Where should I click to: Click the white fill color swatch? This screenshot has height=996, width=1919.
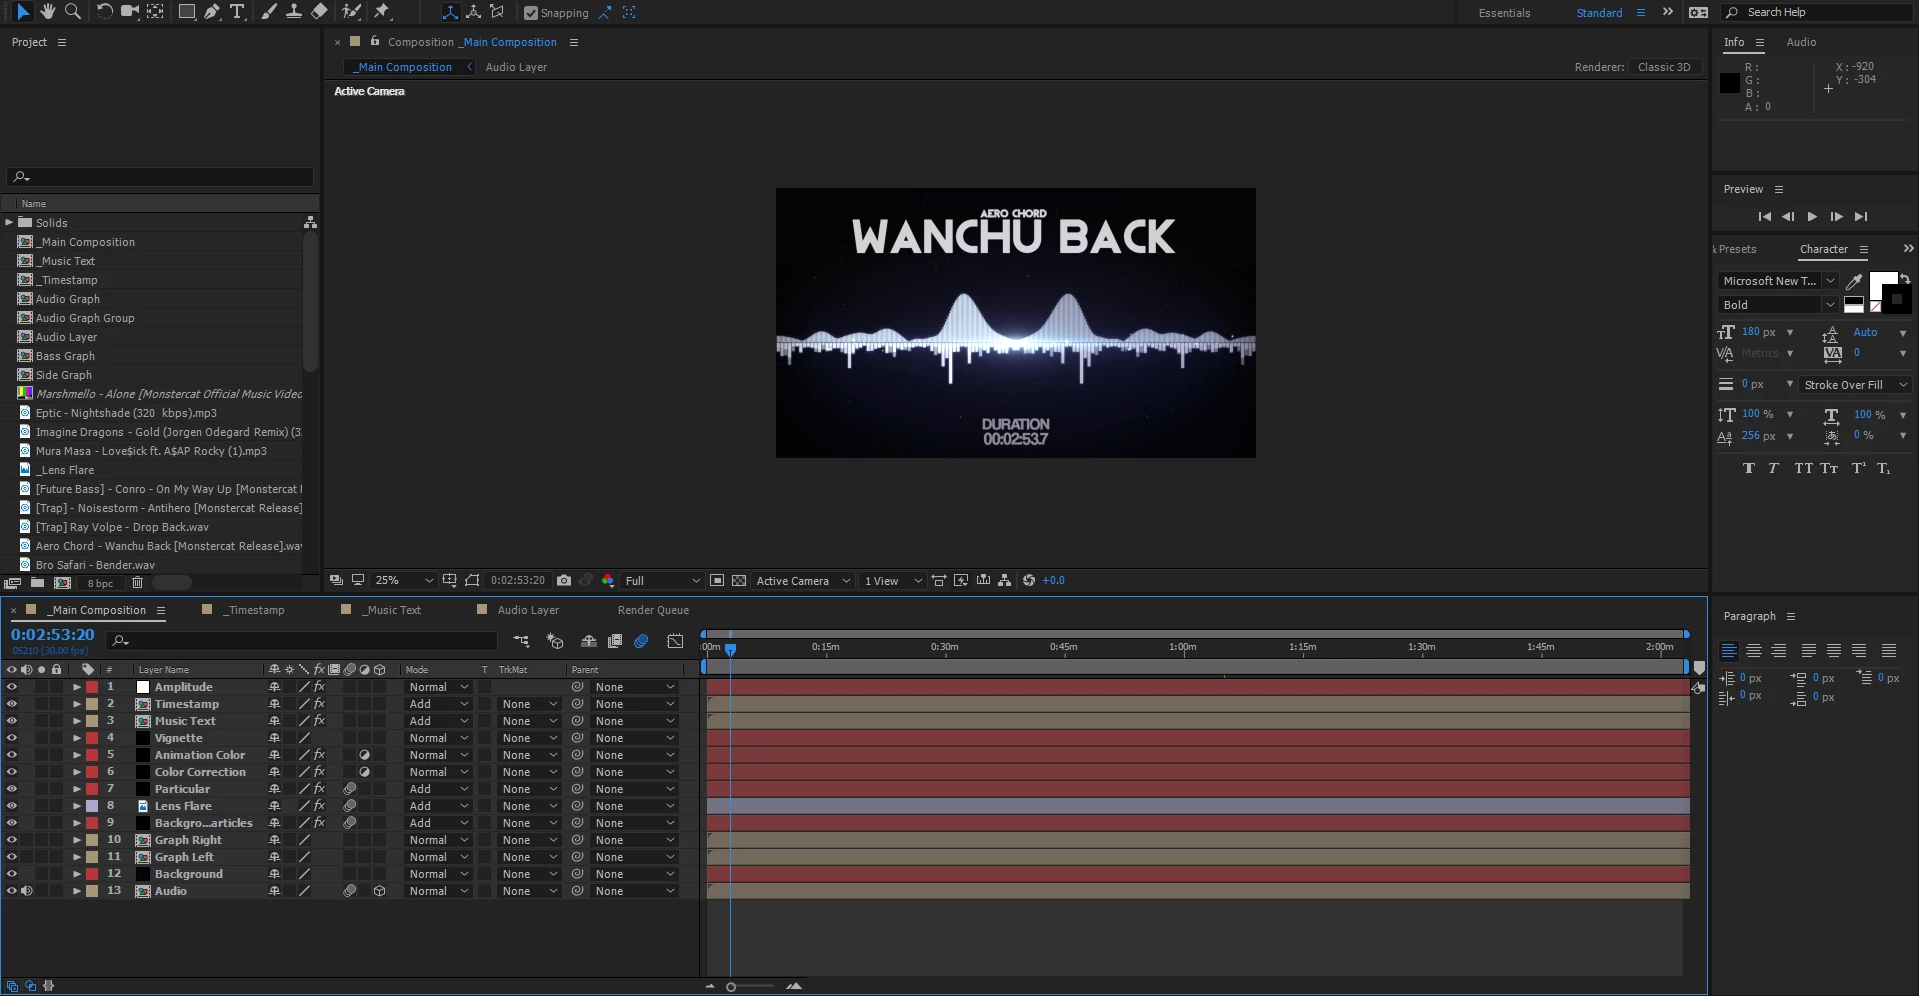click(1883, 284)
